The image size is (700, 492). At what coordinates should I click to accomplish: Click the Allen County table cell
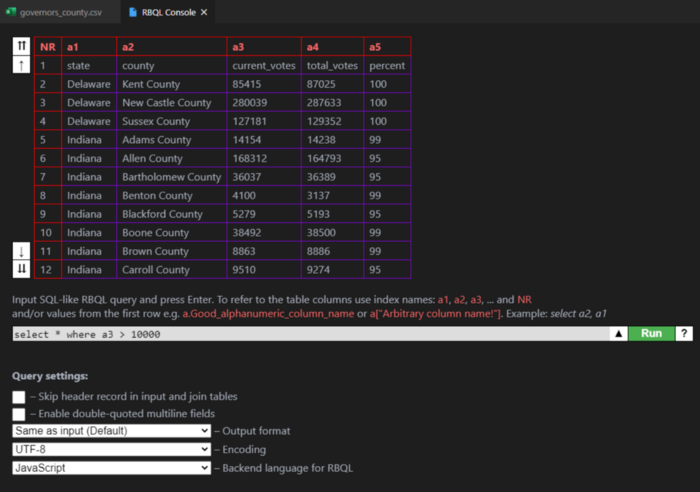pyautogui.click(x=170, y=158)
